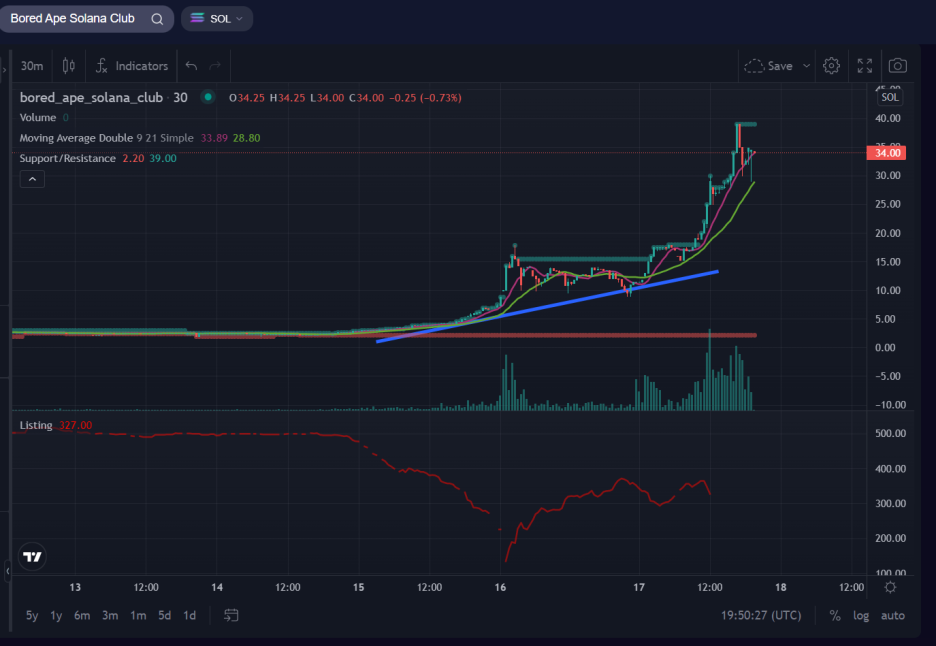Open the go-to-date calendar icon

(x=231, y=615)
